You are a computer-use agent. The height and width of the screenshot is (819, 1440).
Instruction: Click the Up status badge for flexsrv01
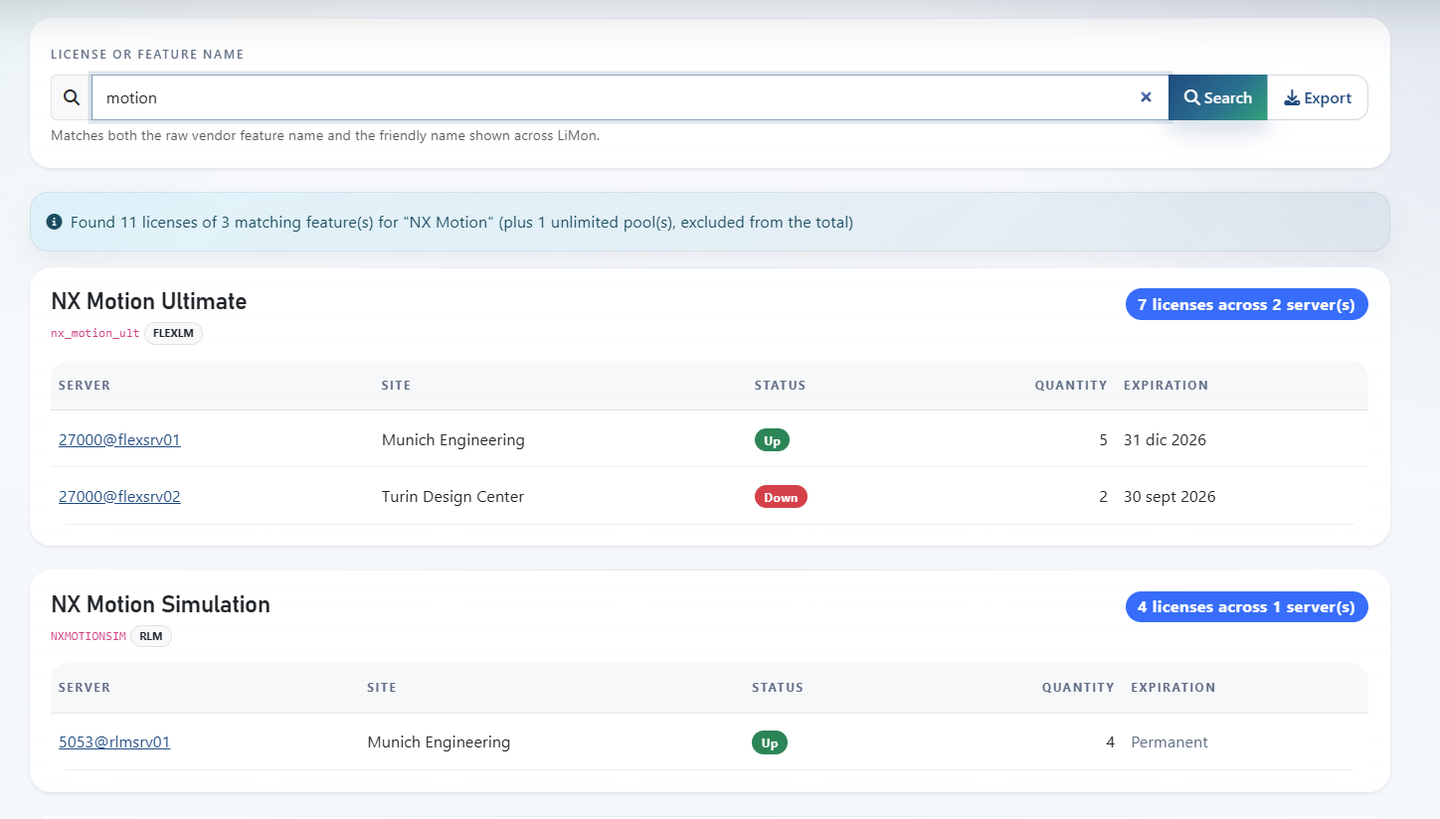coord(771,439)
